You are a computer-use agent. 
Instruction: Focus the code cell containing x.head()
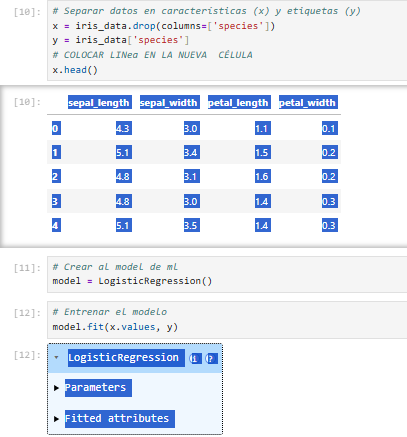click(x=227, y=40)
